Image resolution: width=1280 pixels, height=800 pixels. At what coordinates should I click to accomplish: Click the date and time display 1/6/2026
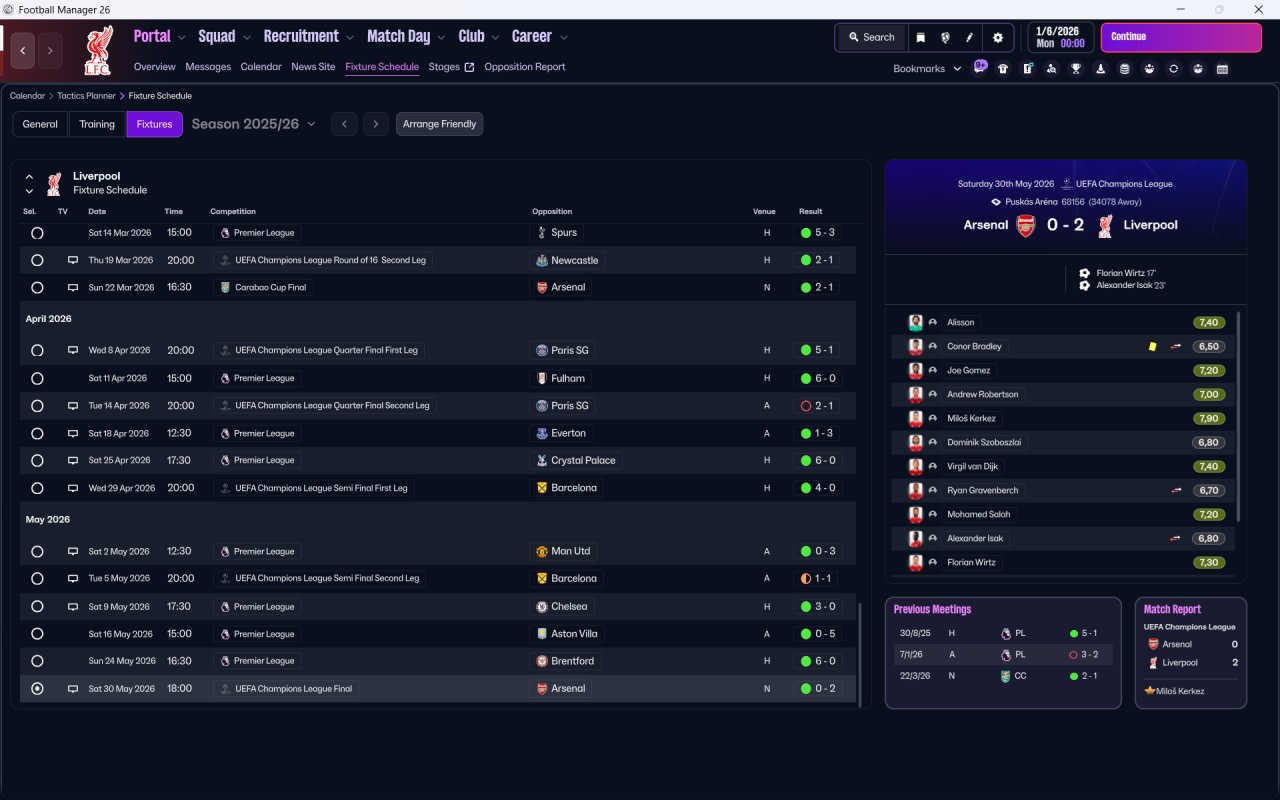click(x=1060, y=37)
